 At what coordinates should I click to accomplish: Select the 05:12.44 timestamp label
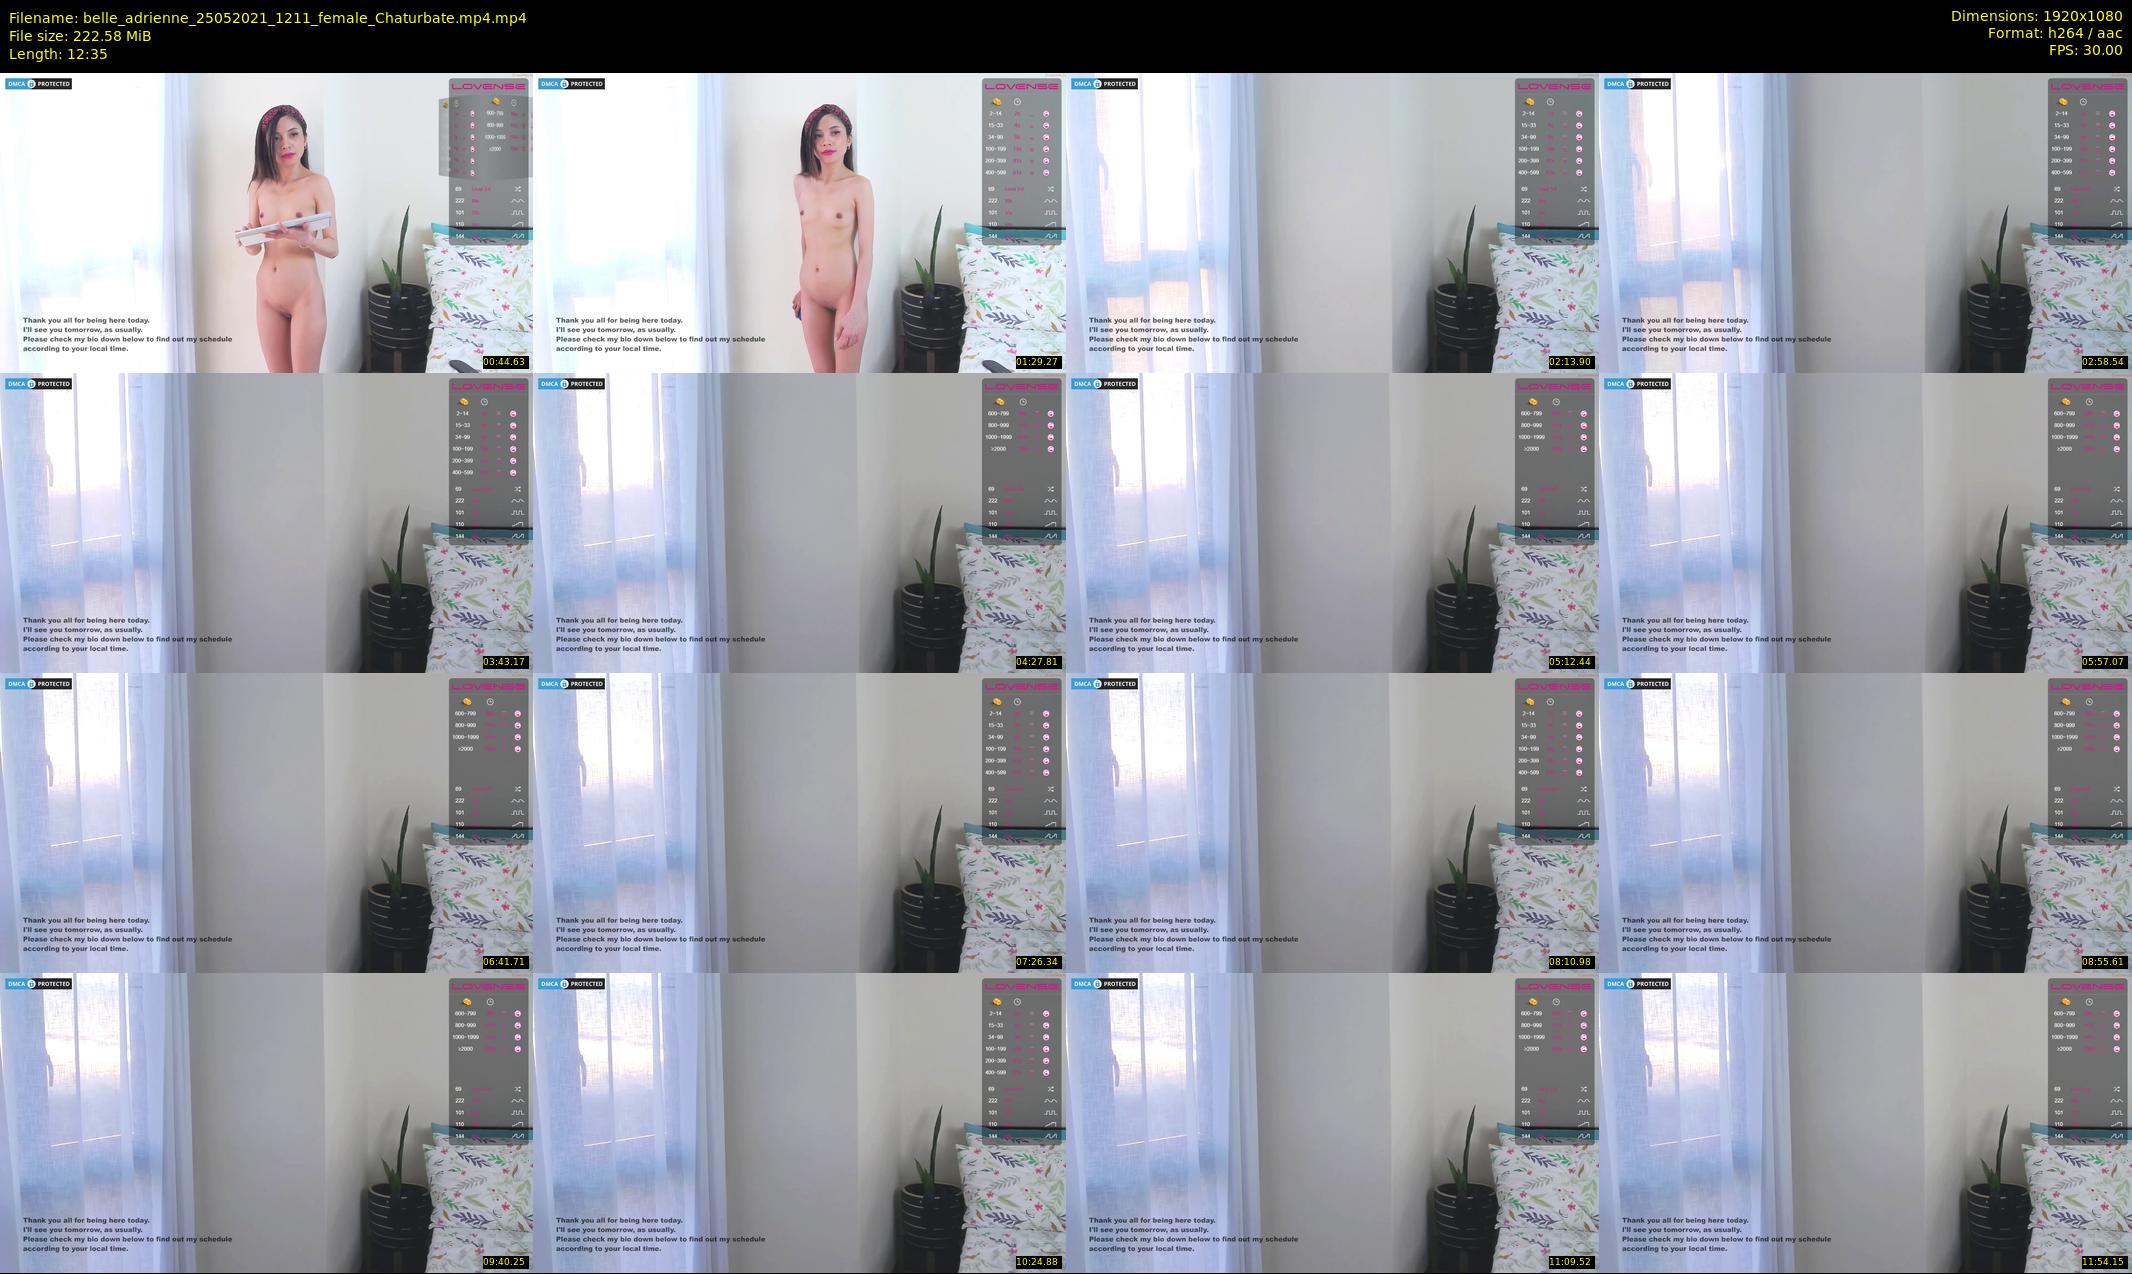pos(1570,662)
